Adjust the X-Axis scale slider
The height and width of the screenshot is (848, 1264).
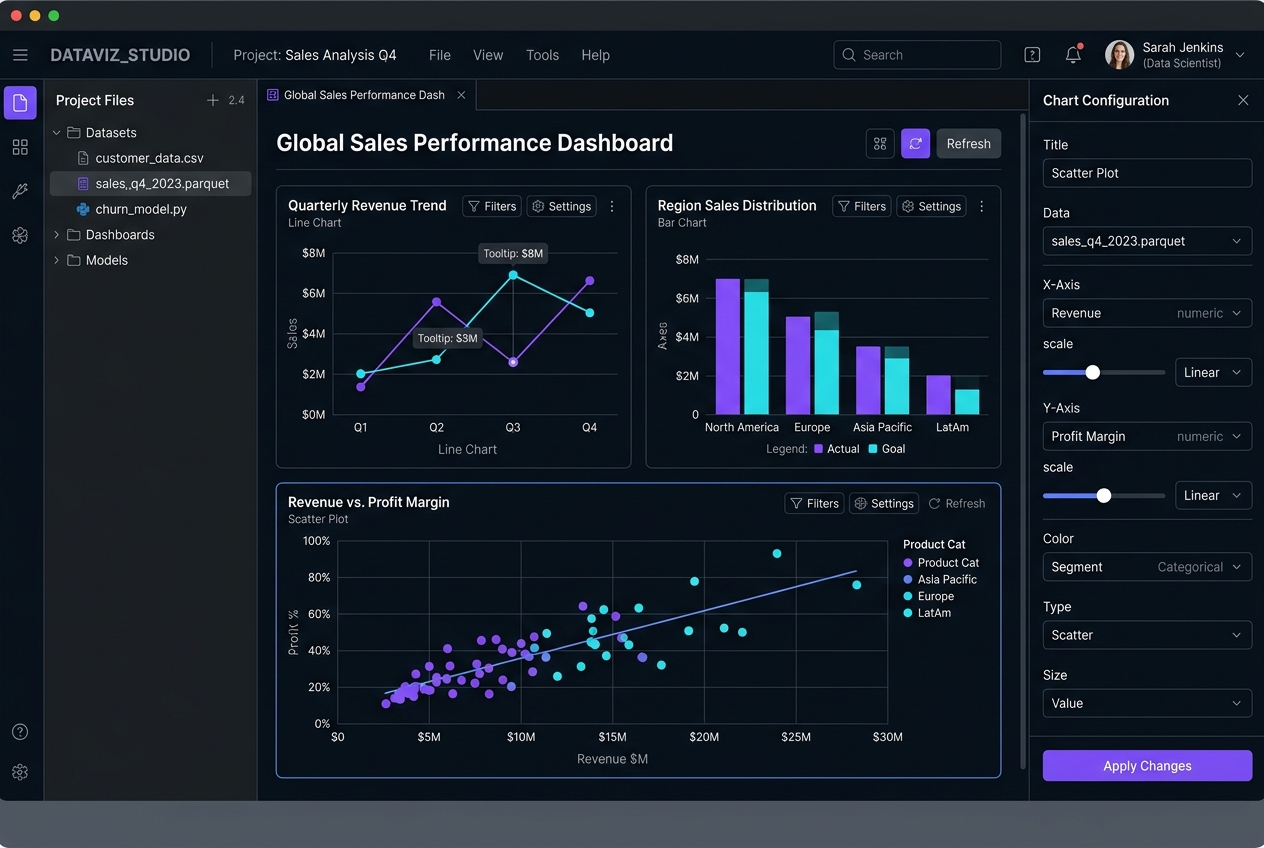click(x=1093, y=372)
